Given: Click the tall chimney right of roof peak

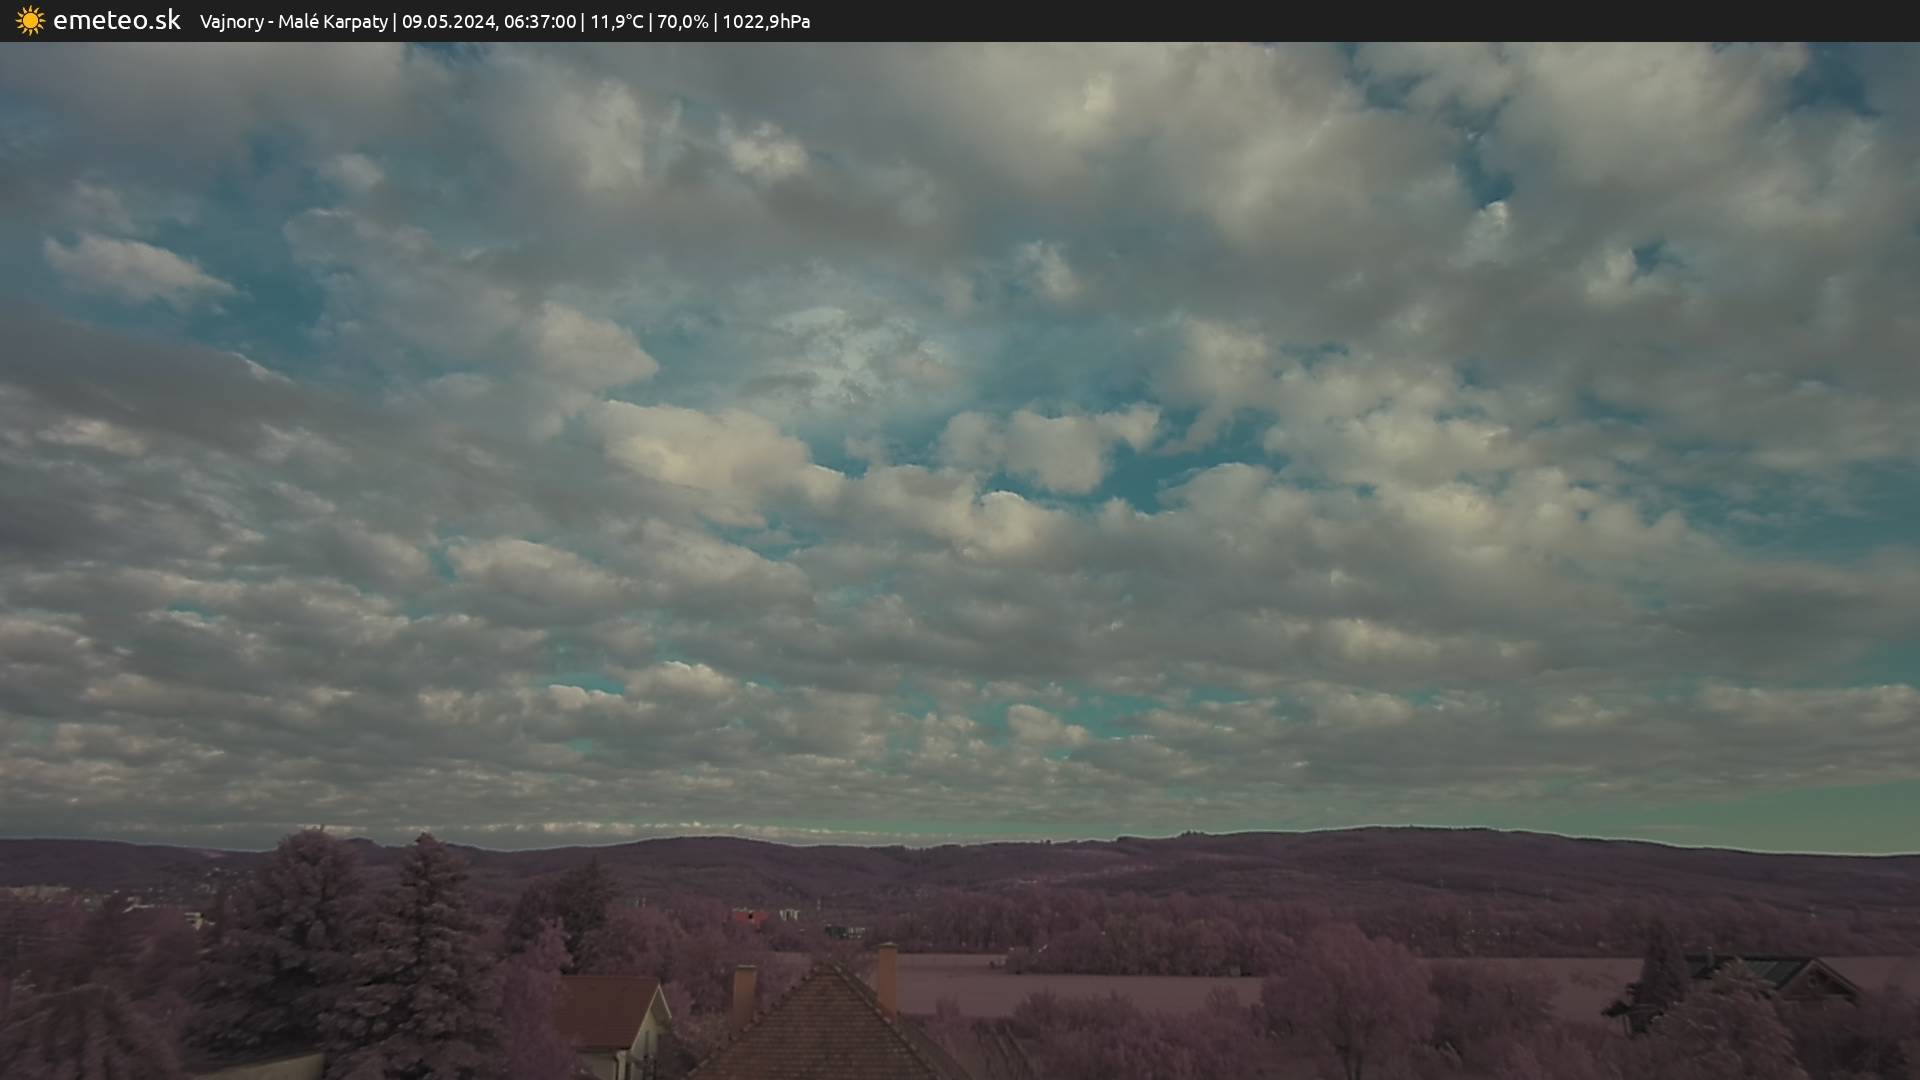Looking at the screenshot, I should pos(887,976).
